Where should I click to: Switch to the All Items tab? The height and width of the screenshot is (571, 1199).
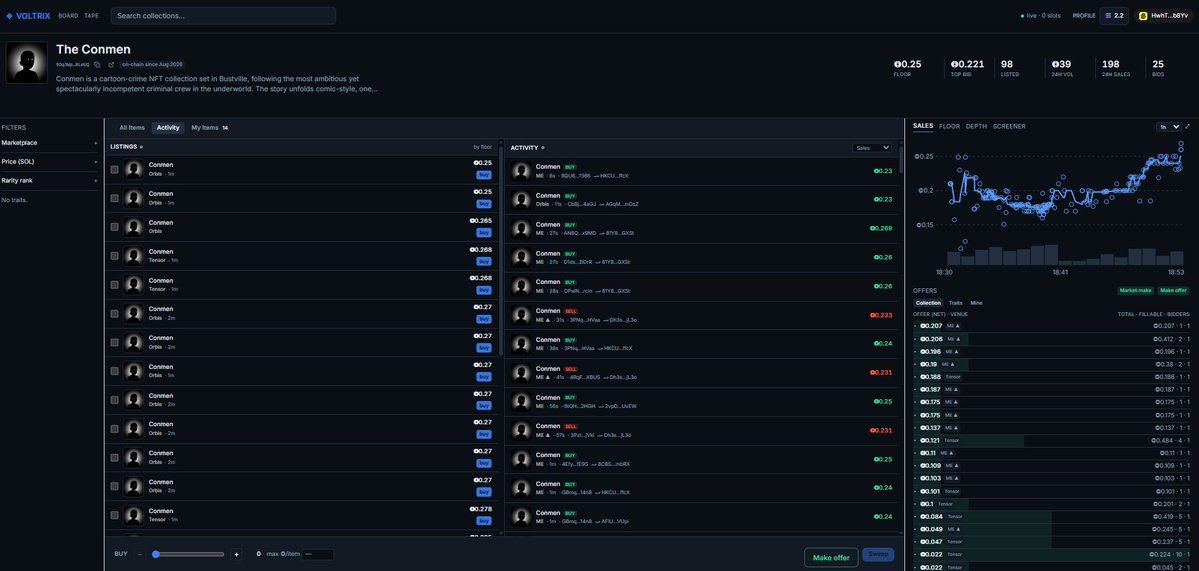(x=132, y=128)
